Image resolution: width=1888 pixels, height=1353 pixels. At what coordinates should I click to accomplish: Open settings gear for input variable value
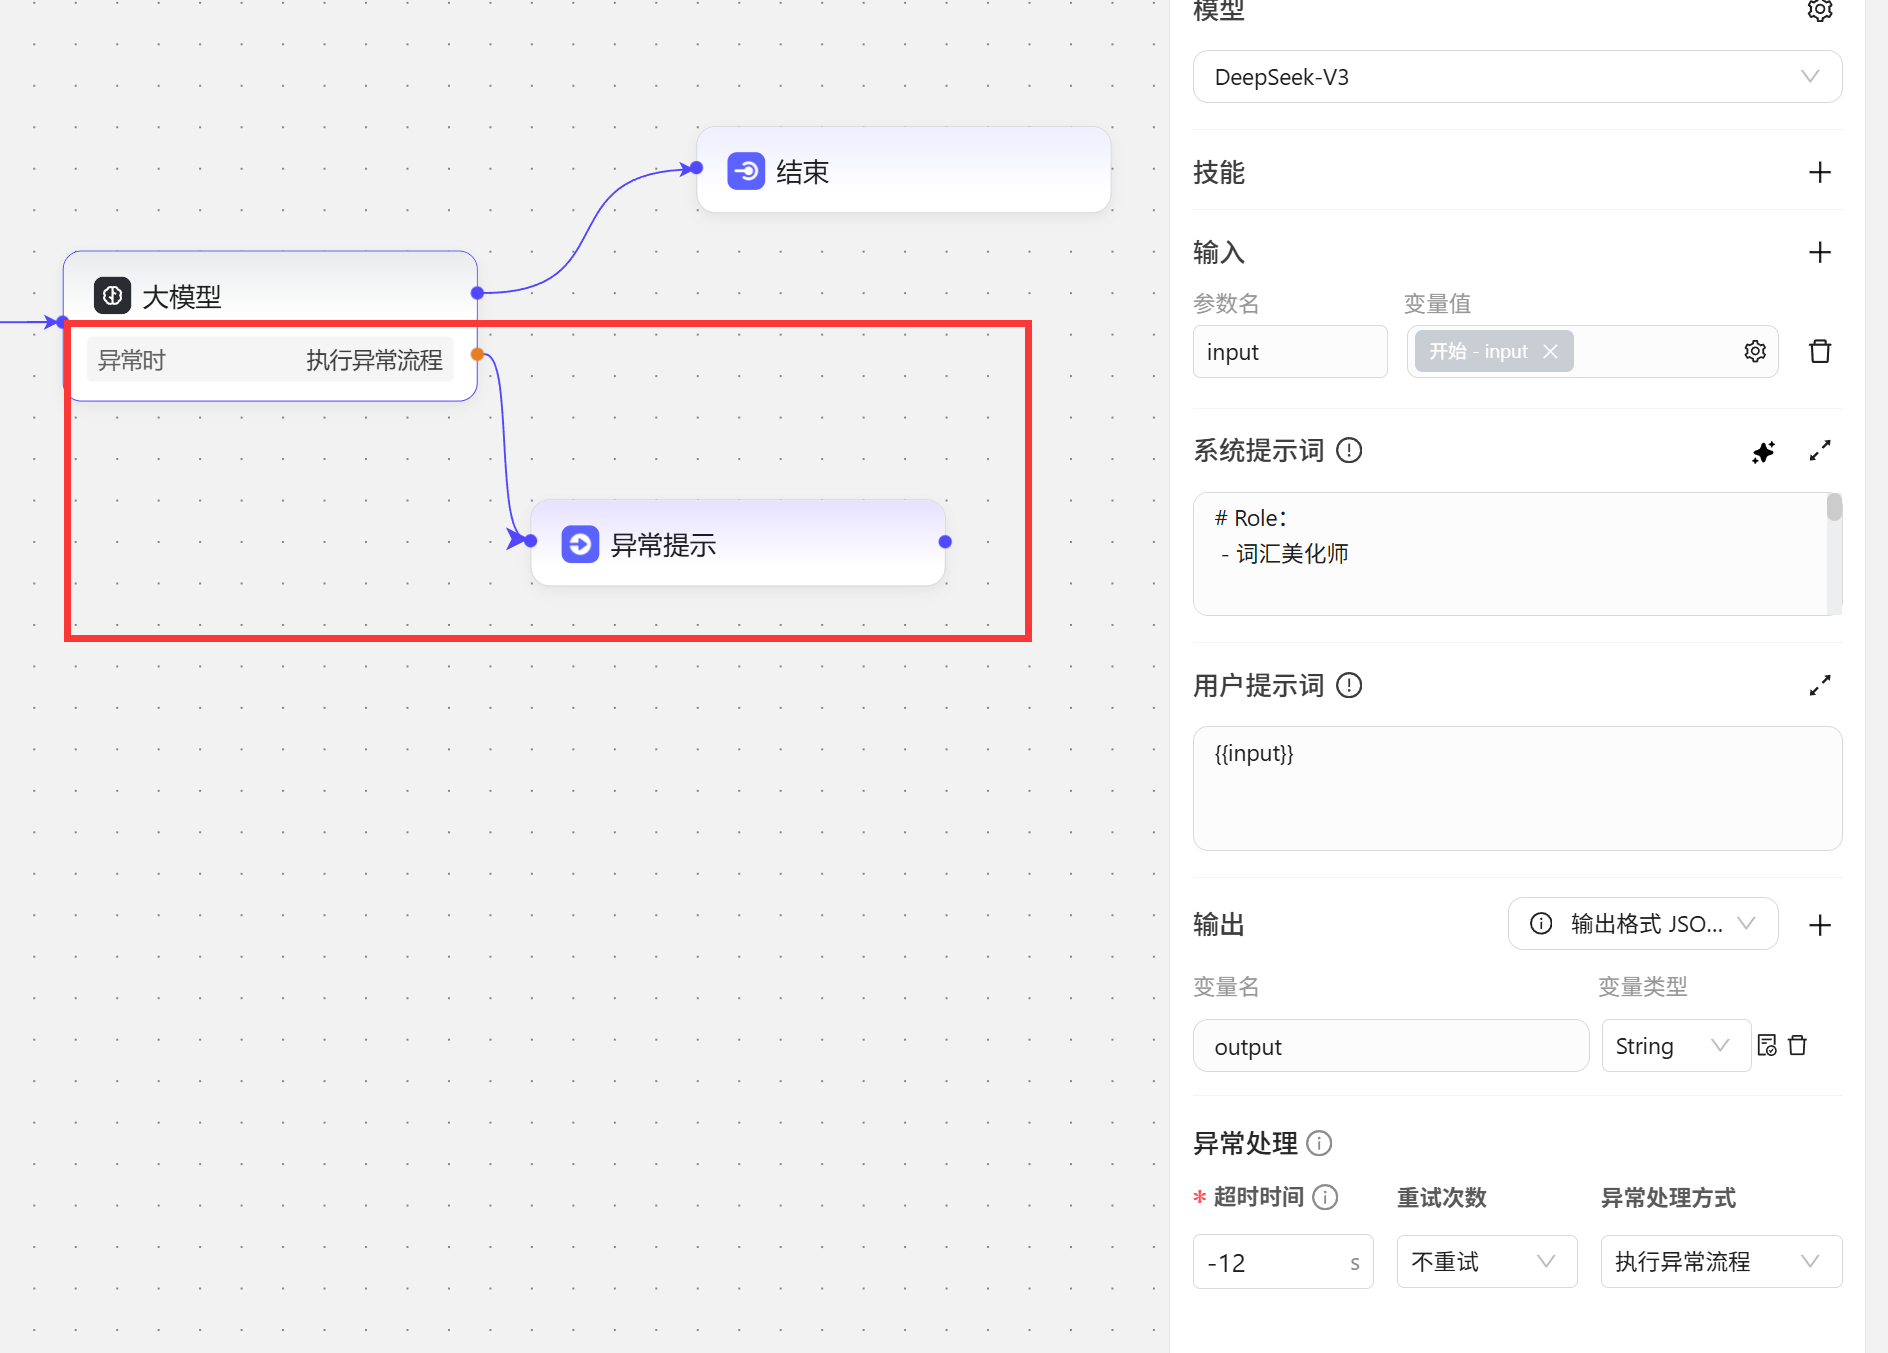[1755, 351]
